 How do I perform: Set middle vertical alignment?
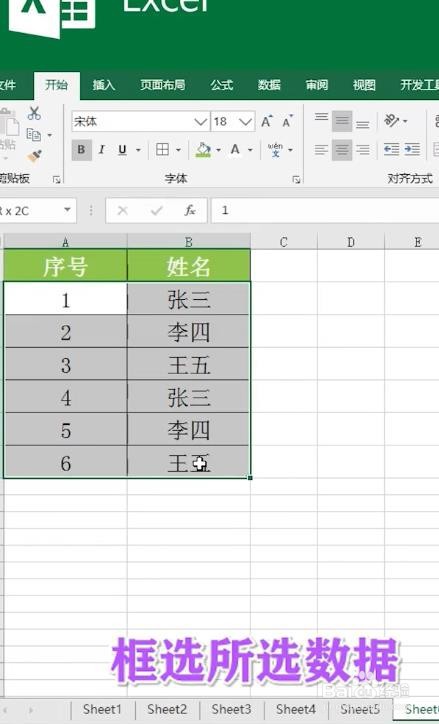[x=342, y=121]
